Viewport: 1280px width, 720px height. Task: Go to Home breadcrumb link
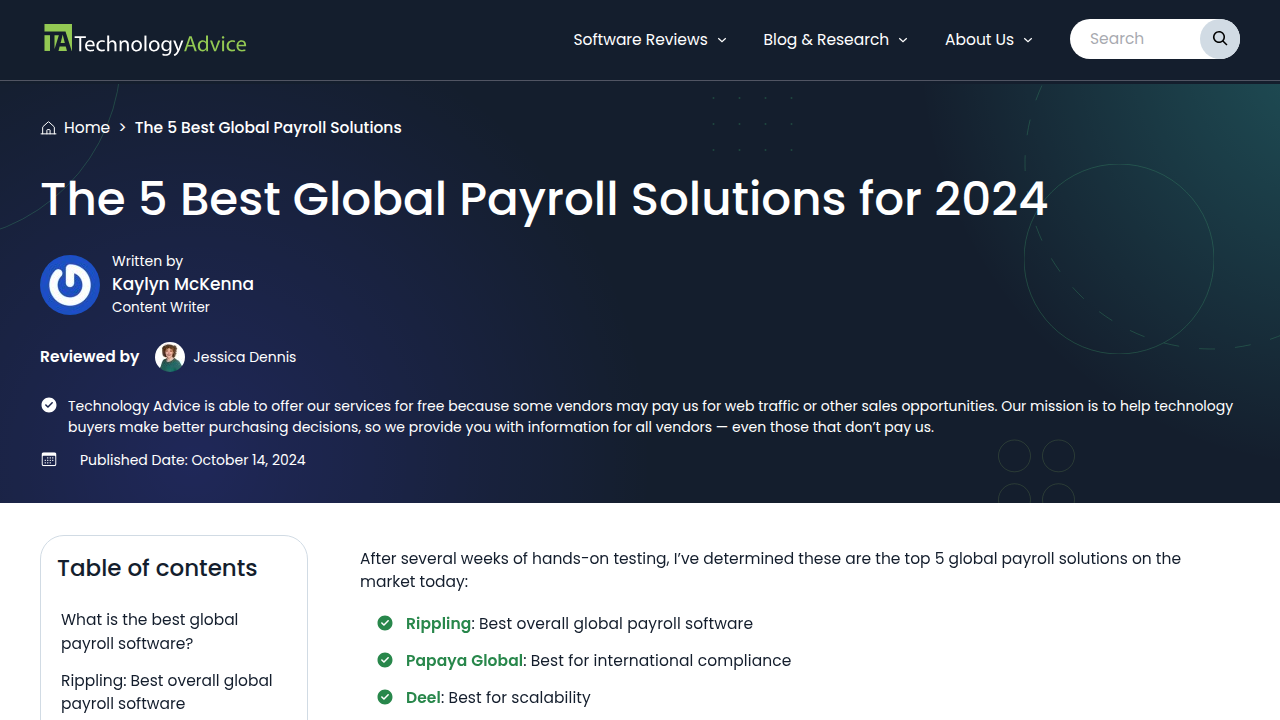pos(87,128)
